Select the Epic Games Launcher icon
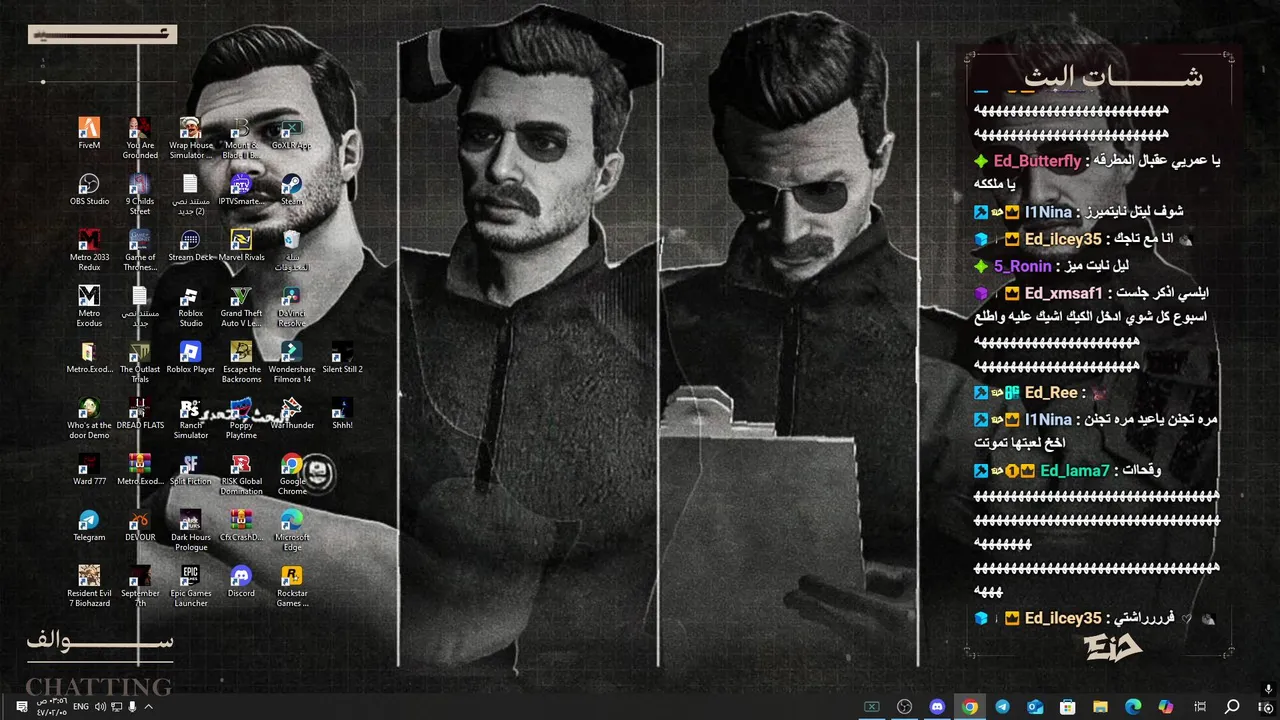 coord(191,586)
